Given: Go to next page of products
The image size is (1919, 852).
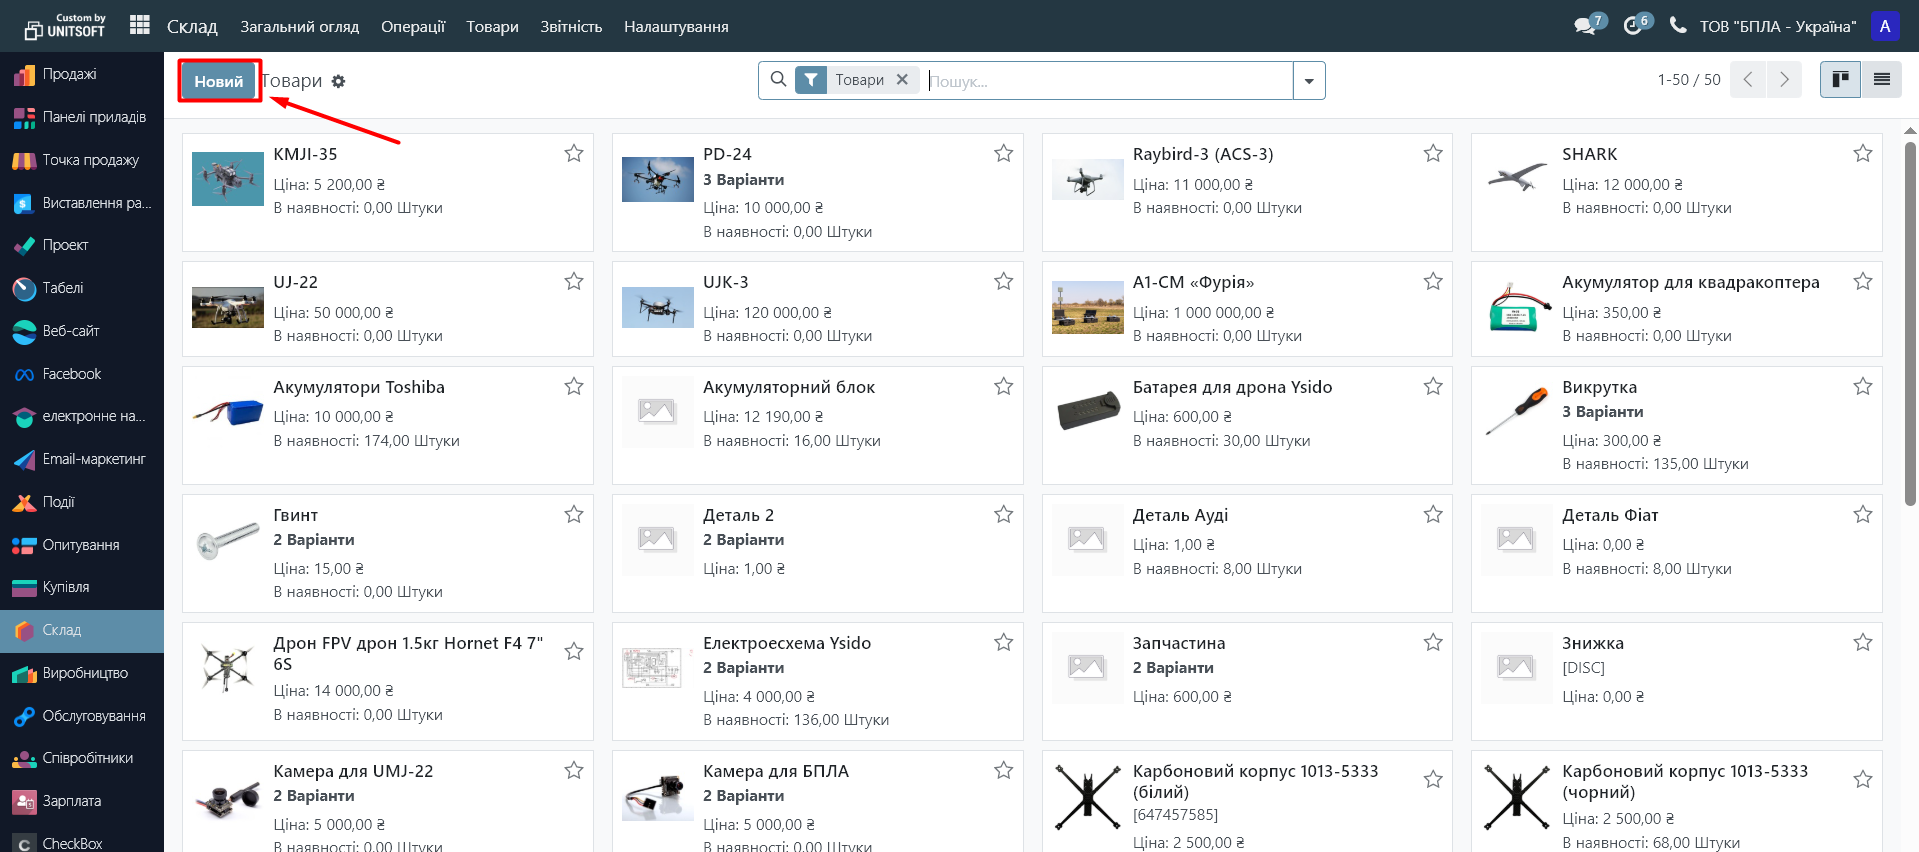Looking at the screenshot, I should 1784,80.
